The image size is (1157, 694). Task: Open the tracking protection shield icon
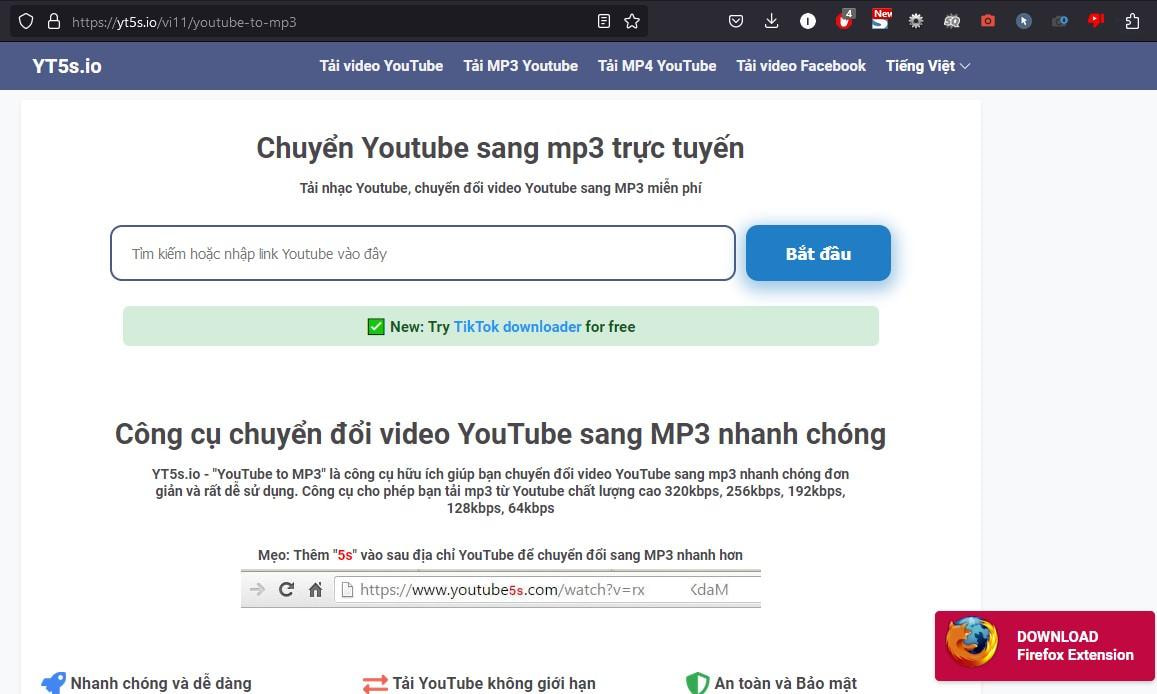[x=26, y=21]
